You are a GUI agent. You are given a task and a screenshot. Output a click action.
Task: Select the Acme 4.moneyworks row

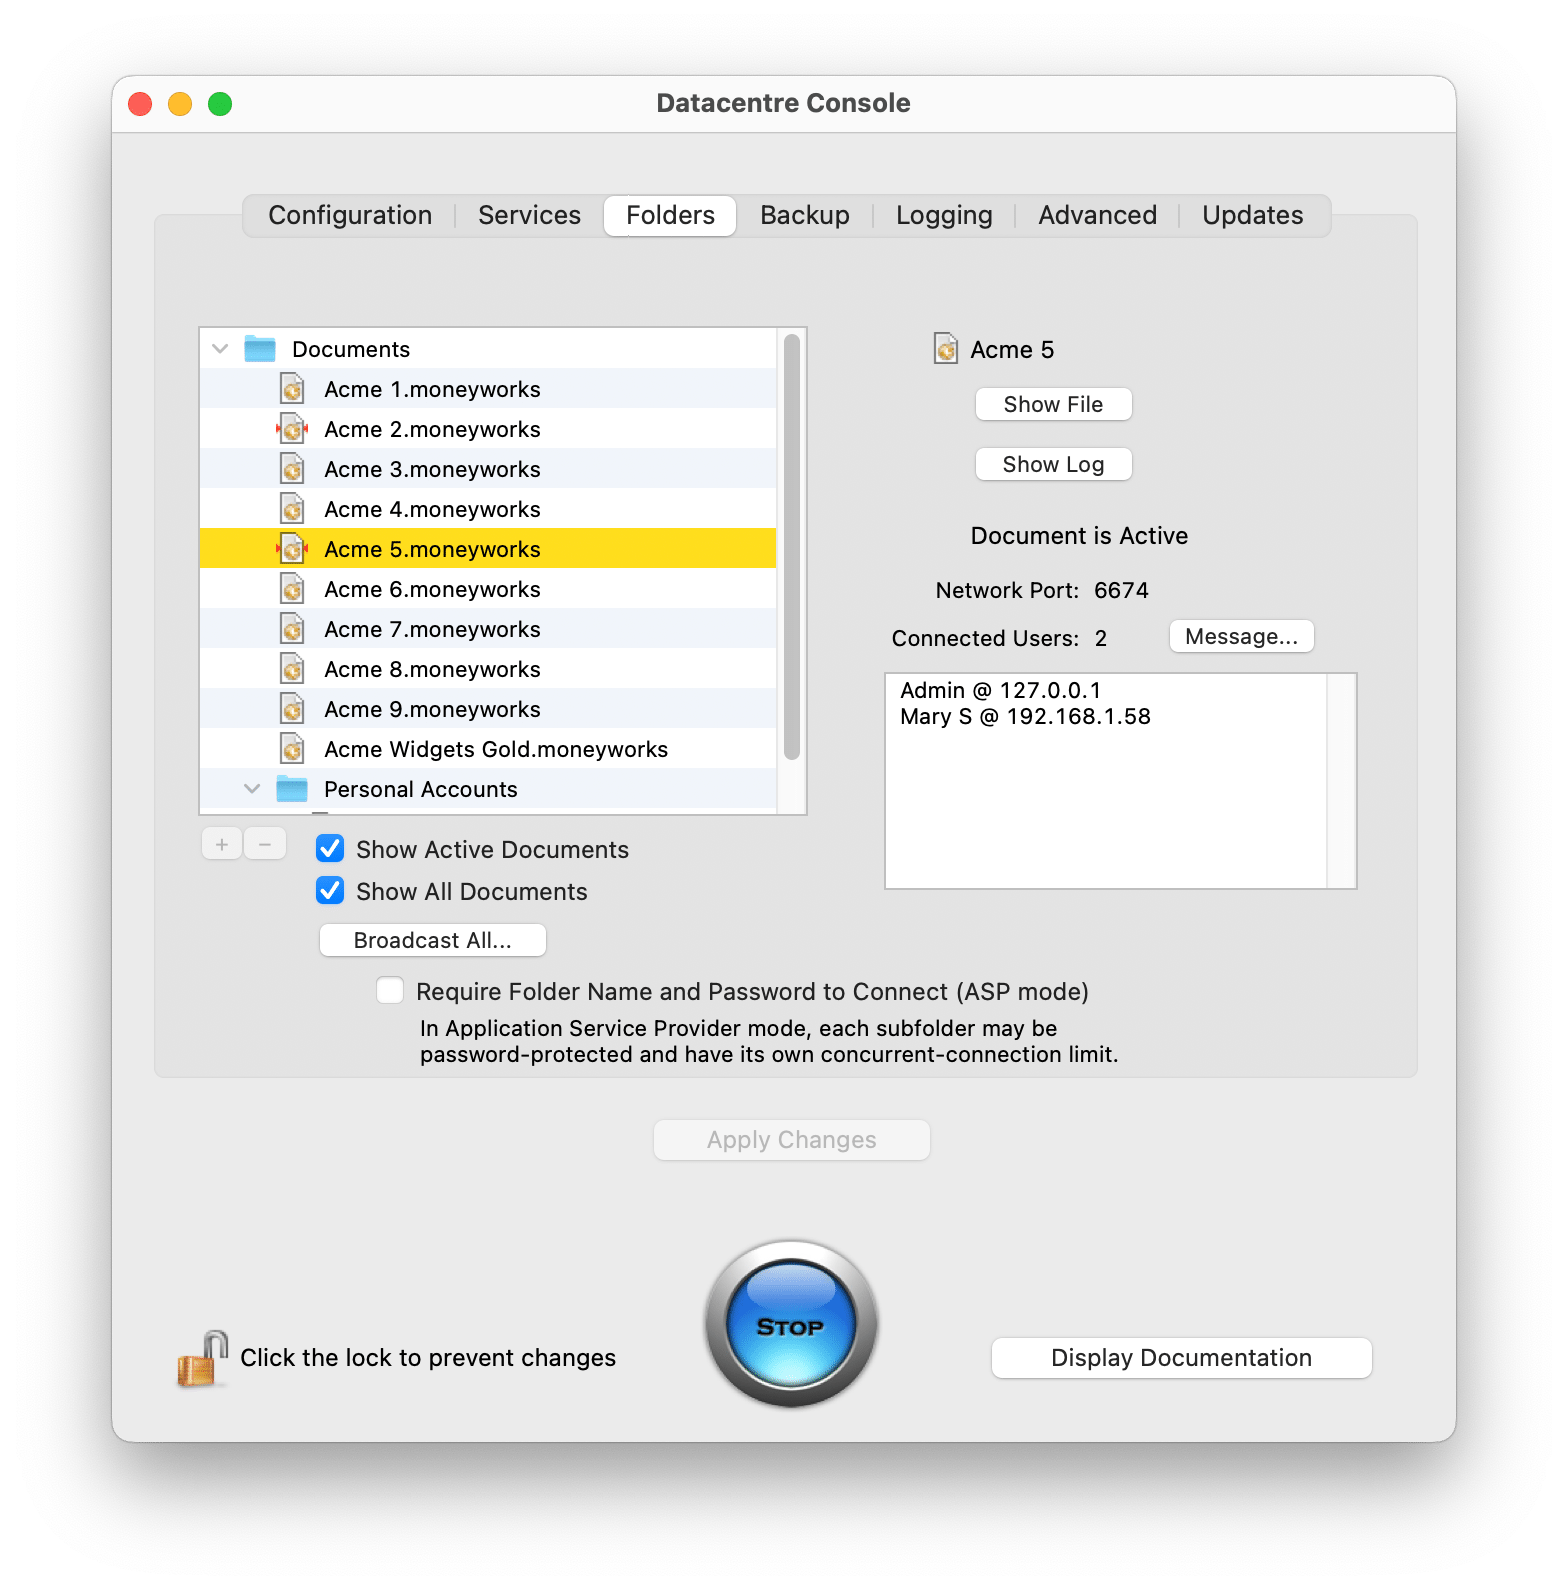(488, 508)
